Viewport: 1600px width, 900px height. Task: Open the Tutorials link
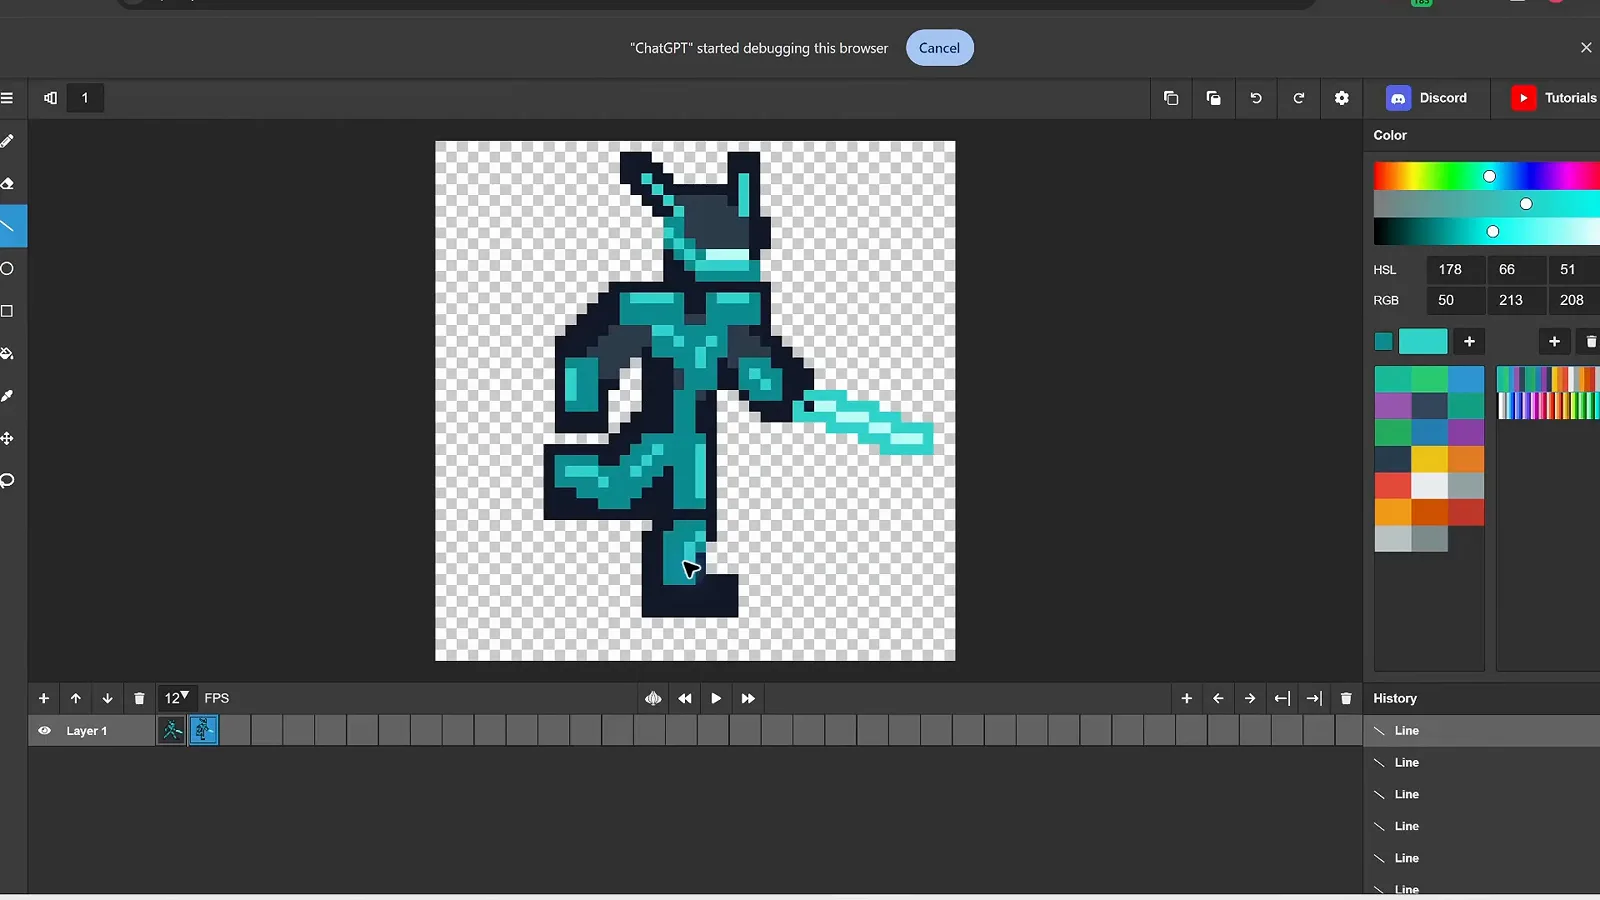1553,98
